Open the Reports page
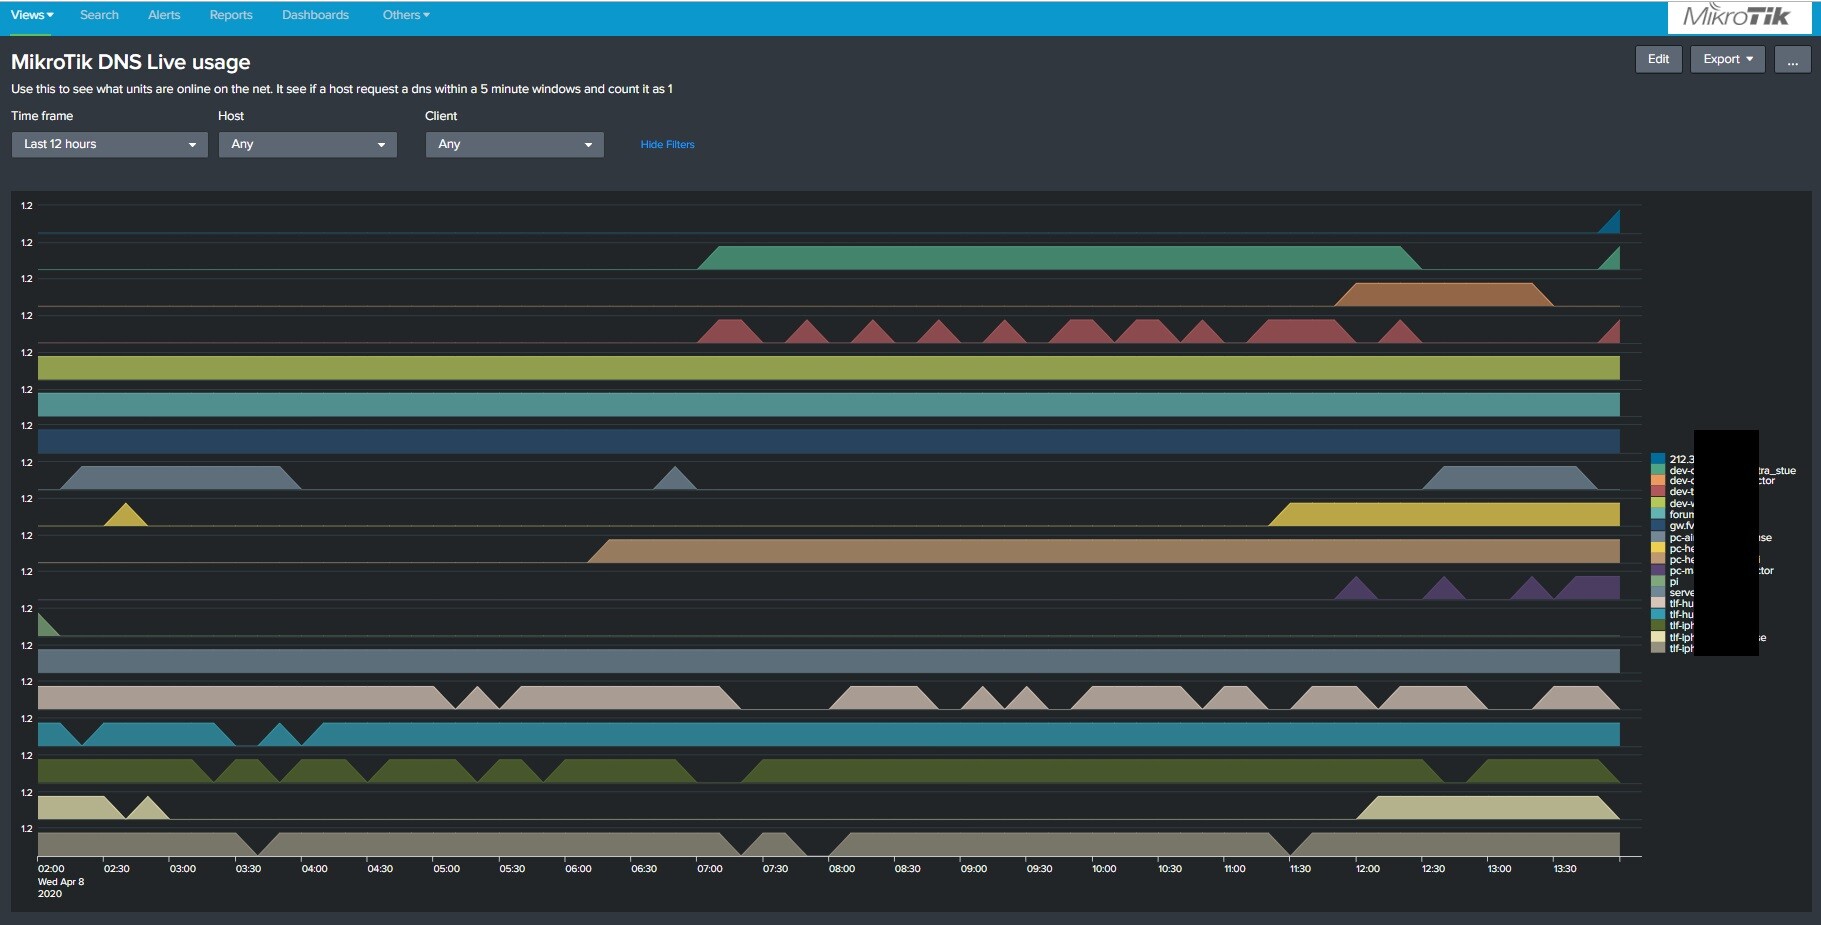 pyautogui.click(x=231, y=15)
